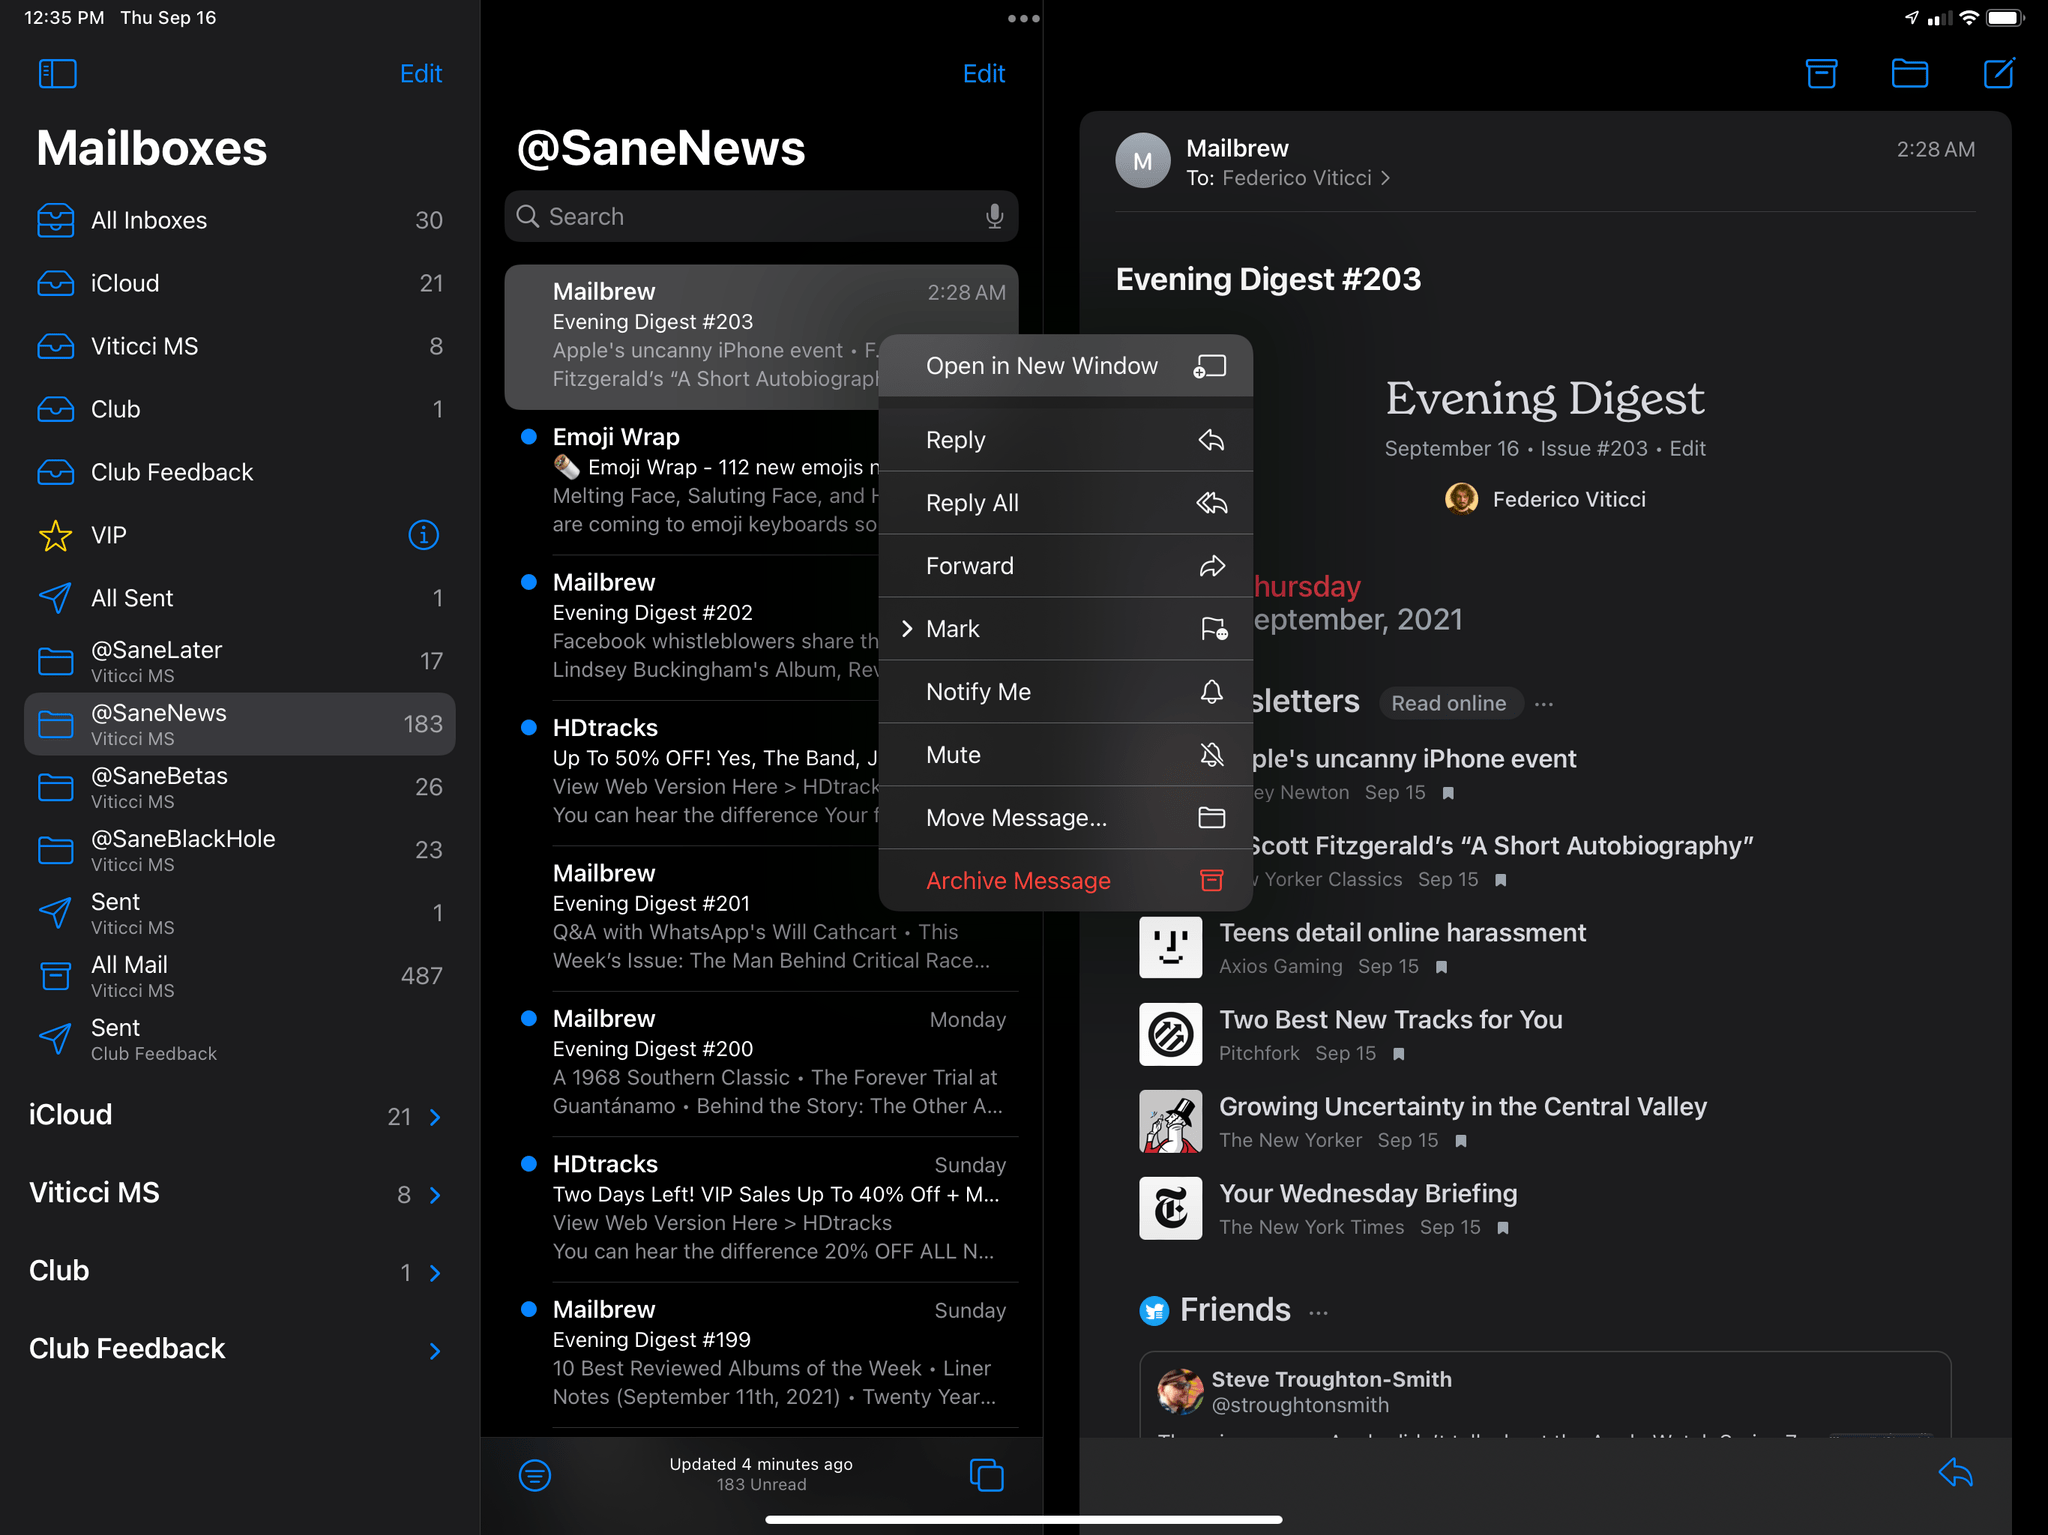Open the Pitchfork article thumbnail
The width and height of the screenshot is (2048, 1535).
click(1170, 1034)
